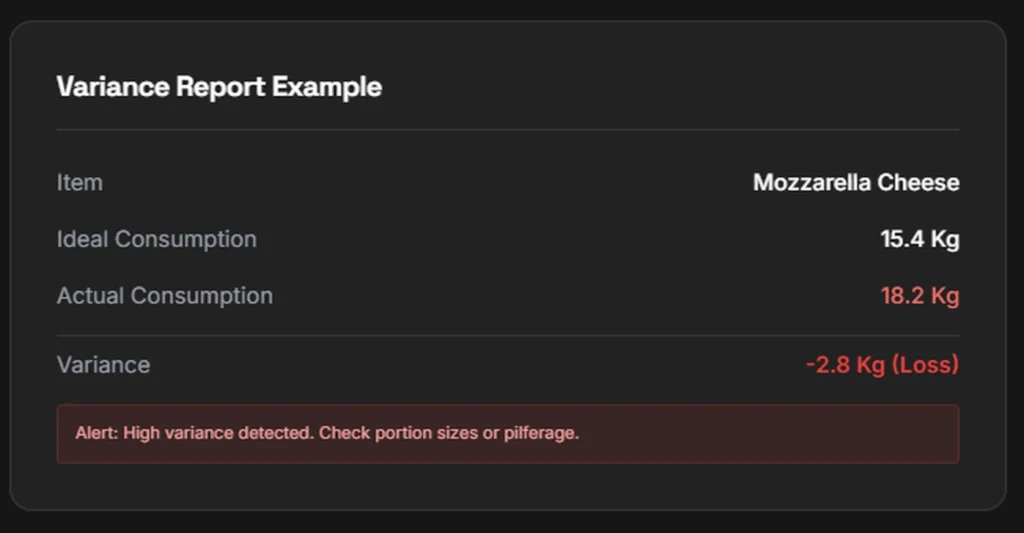Image resolution: width=1024 pixels, height=533 pixels.
Task: Click divider line below report heading
Action: click(507, 130)
